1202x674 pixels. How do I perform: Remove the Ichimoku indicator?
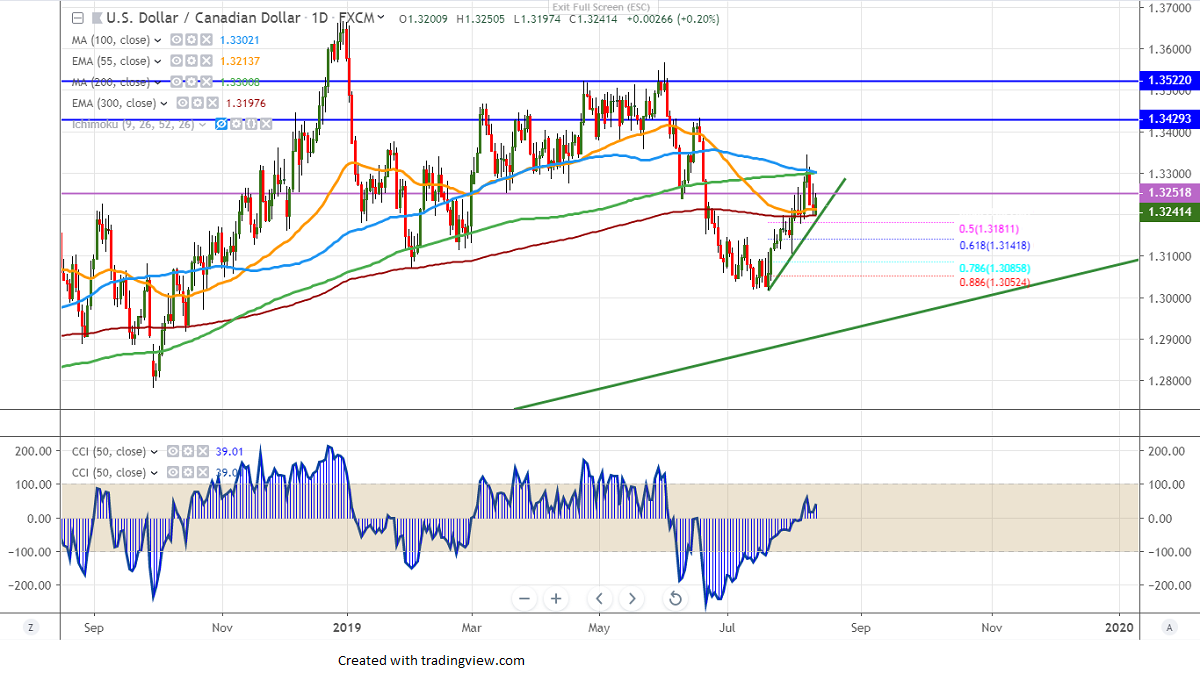266,124
